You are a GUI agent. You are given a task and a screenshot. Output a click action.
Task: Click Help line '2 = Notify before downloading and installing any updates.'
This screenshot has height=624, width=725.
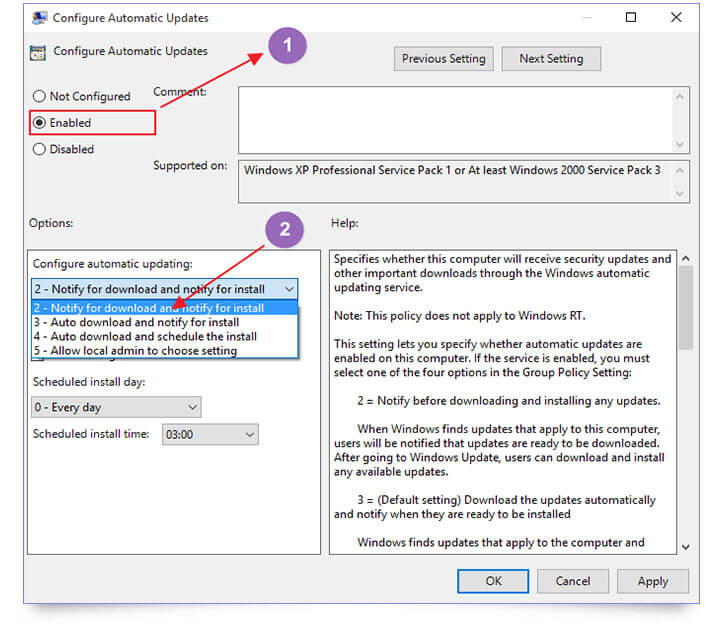click(x=509, y=401)
